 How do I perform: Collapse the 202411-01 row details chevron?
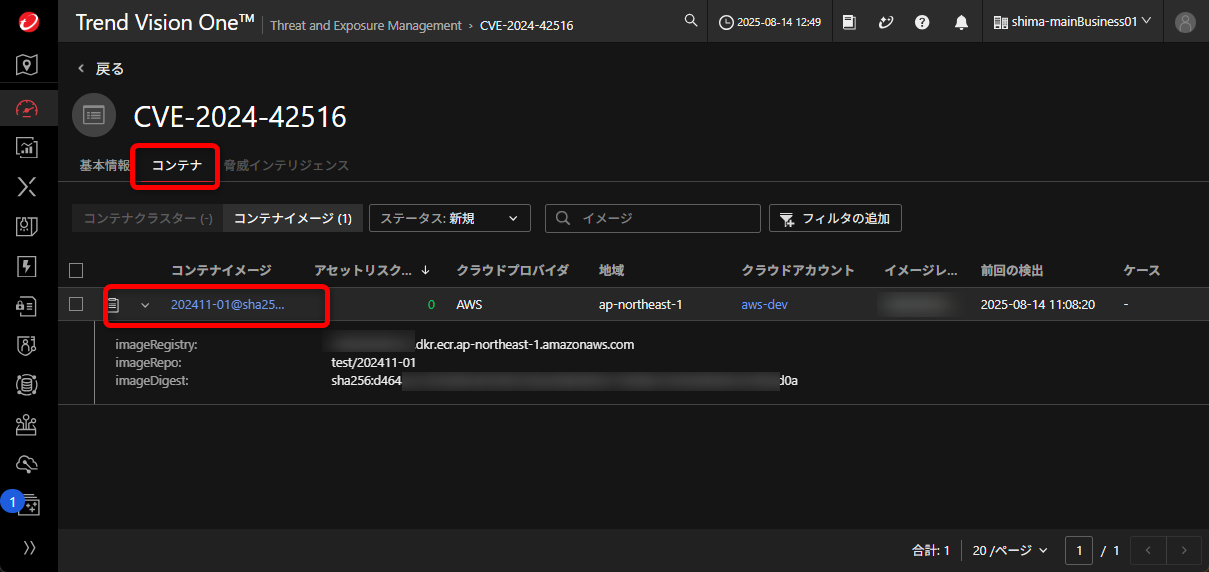(145, 305)
